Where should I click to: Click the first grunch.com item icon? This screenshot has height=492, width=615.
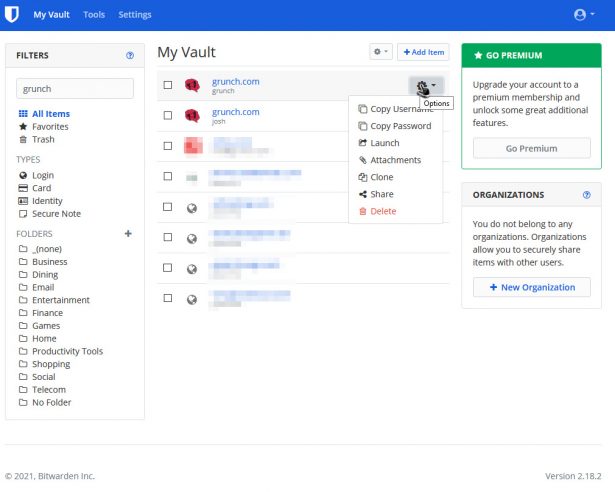(x=192, y=85)
